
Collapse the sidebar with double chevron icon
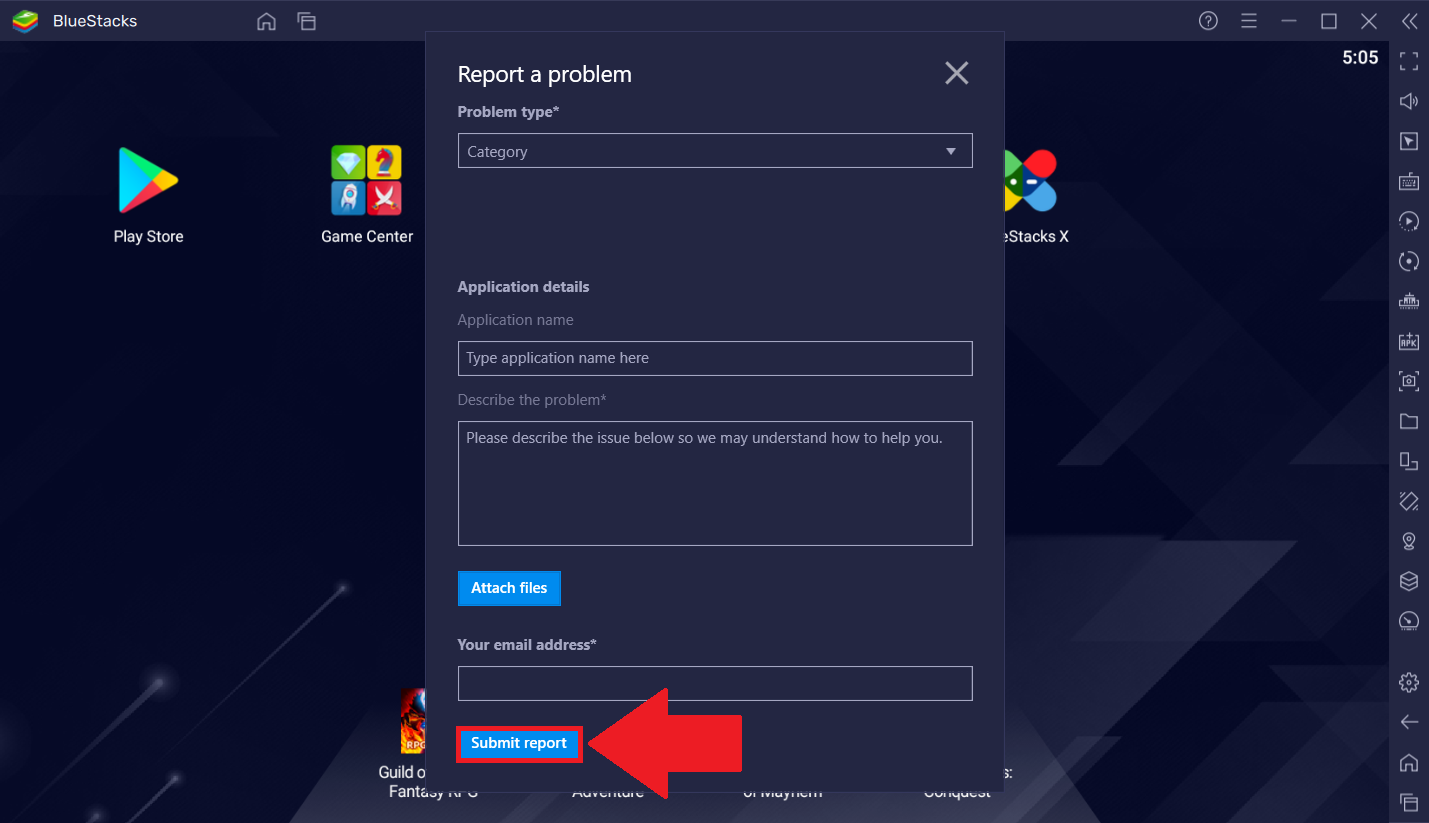[x=1409, y=21]
